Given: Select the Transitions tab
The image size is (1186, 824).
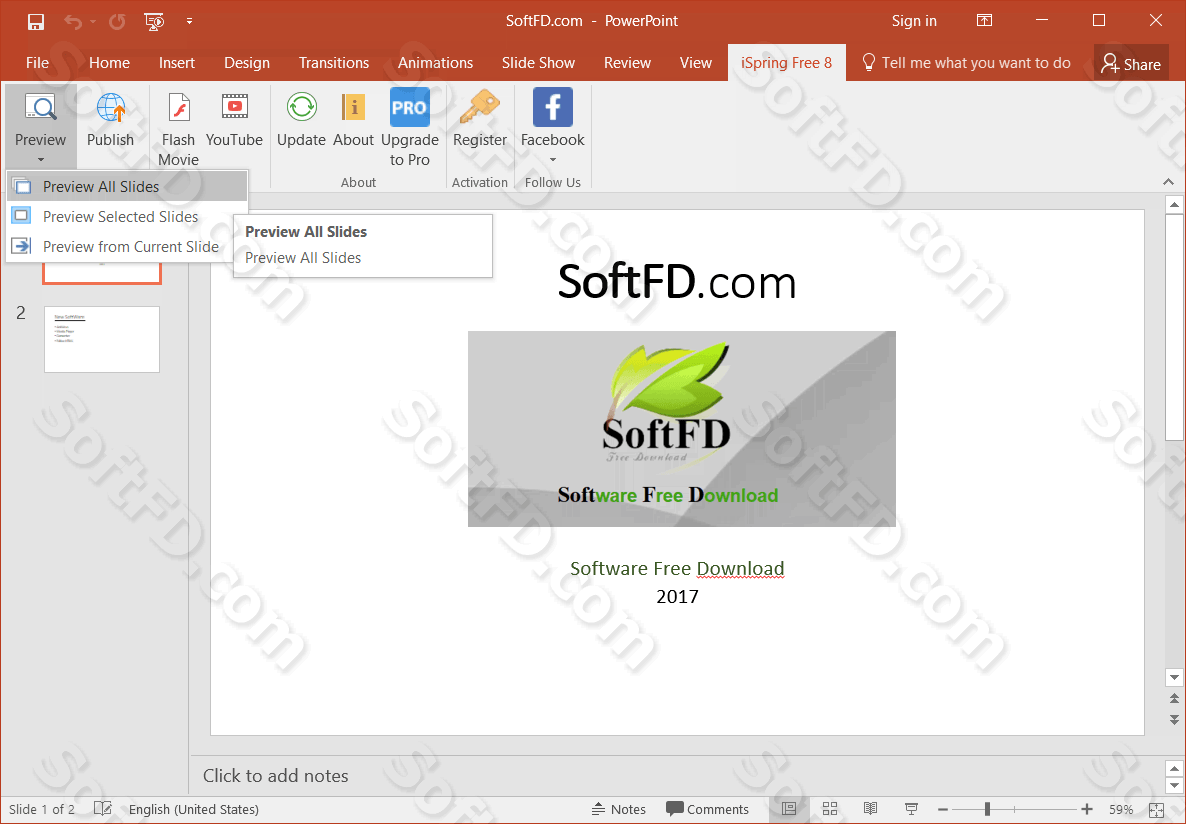Looking at the screenshot, I should pos(334,63).
